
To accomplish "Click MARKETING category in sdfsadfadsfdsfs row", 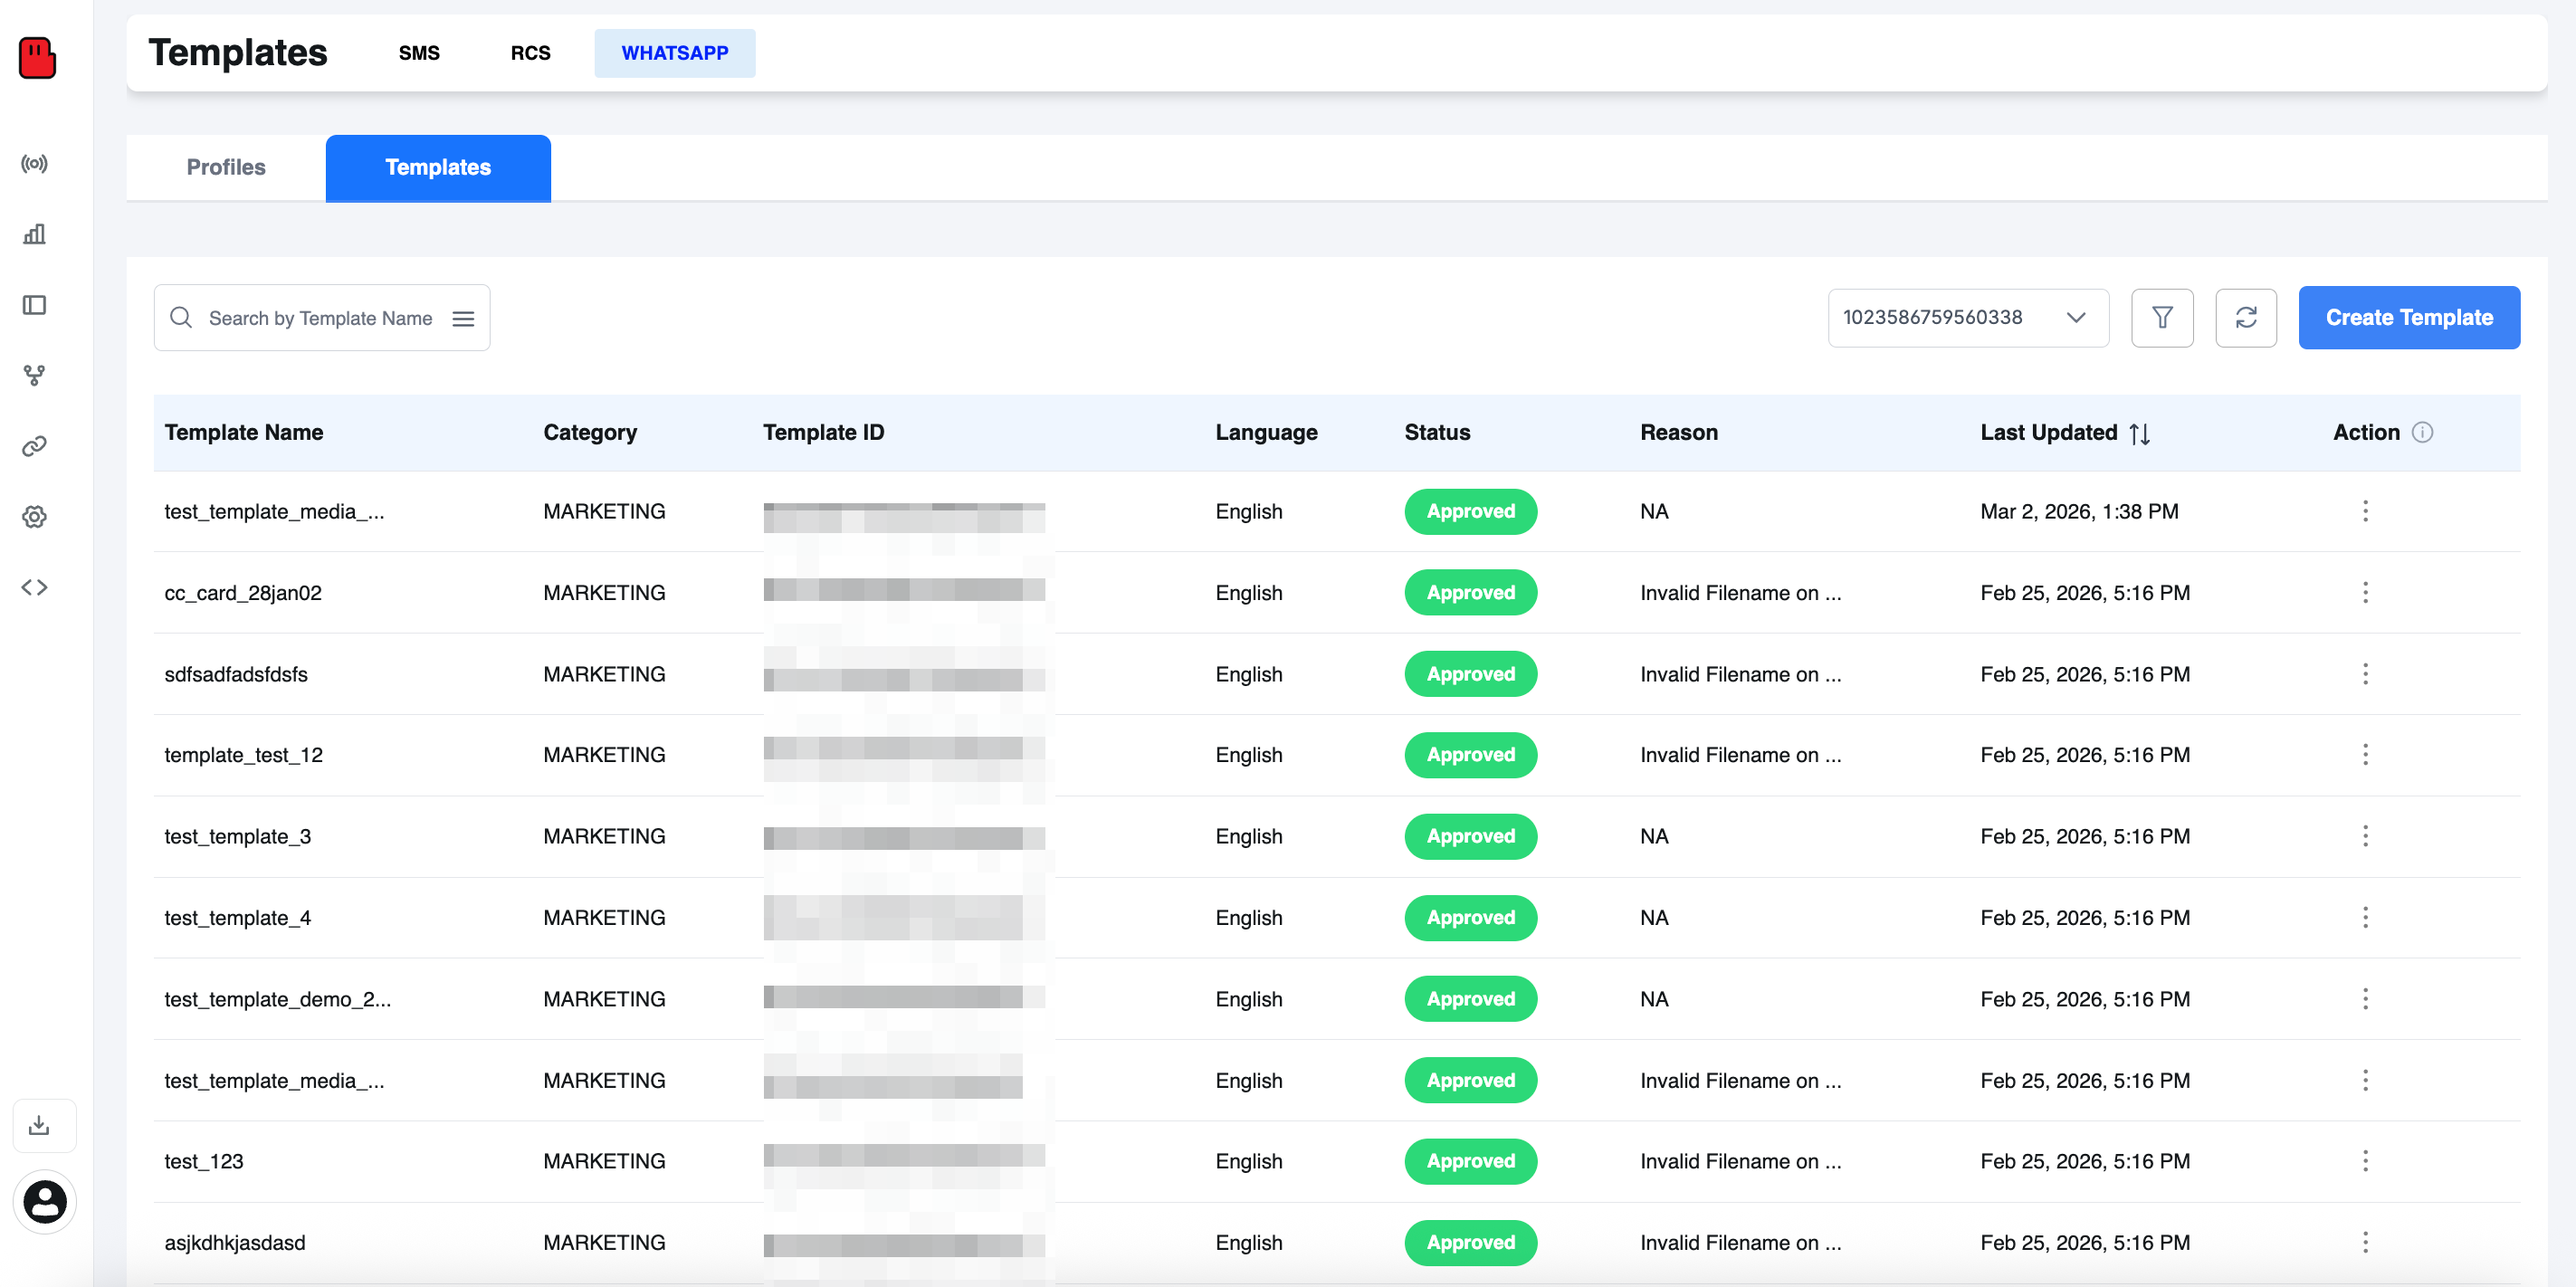I will (604, 674).
